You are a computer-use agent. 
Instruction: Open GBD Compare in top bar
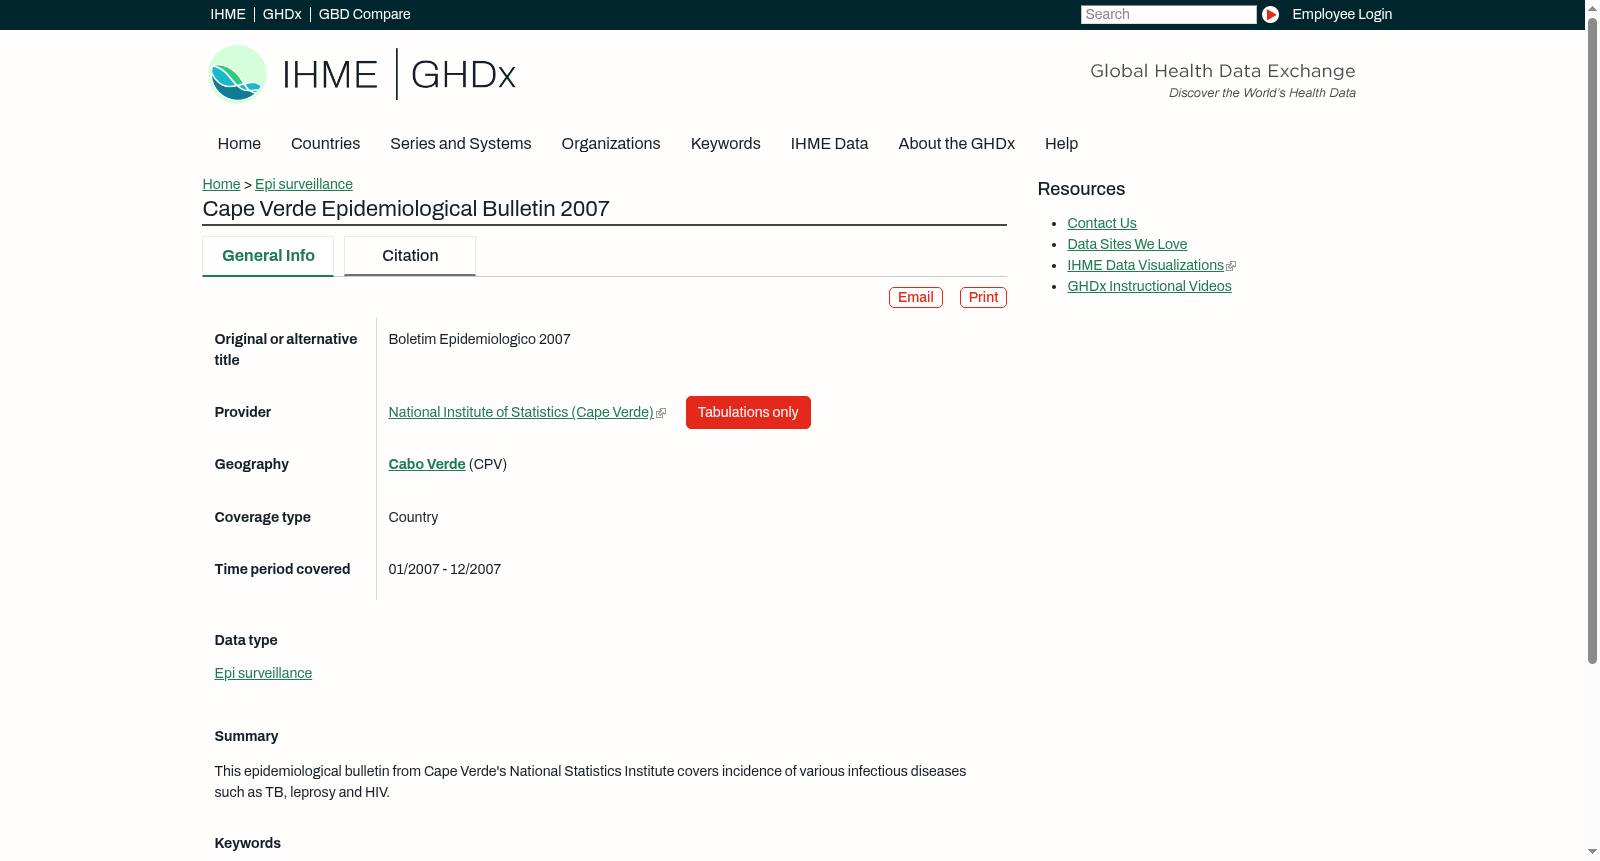coord(365,14)
